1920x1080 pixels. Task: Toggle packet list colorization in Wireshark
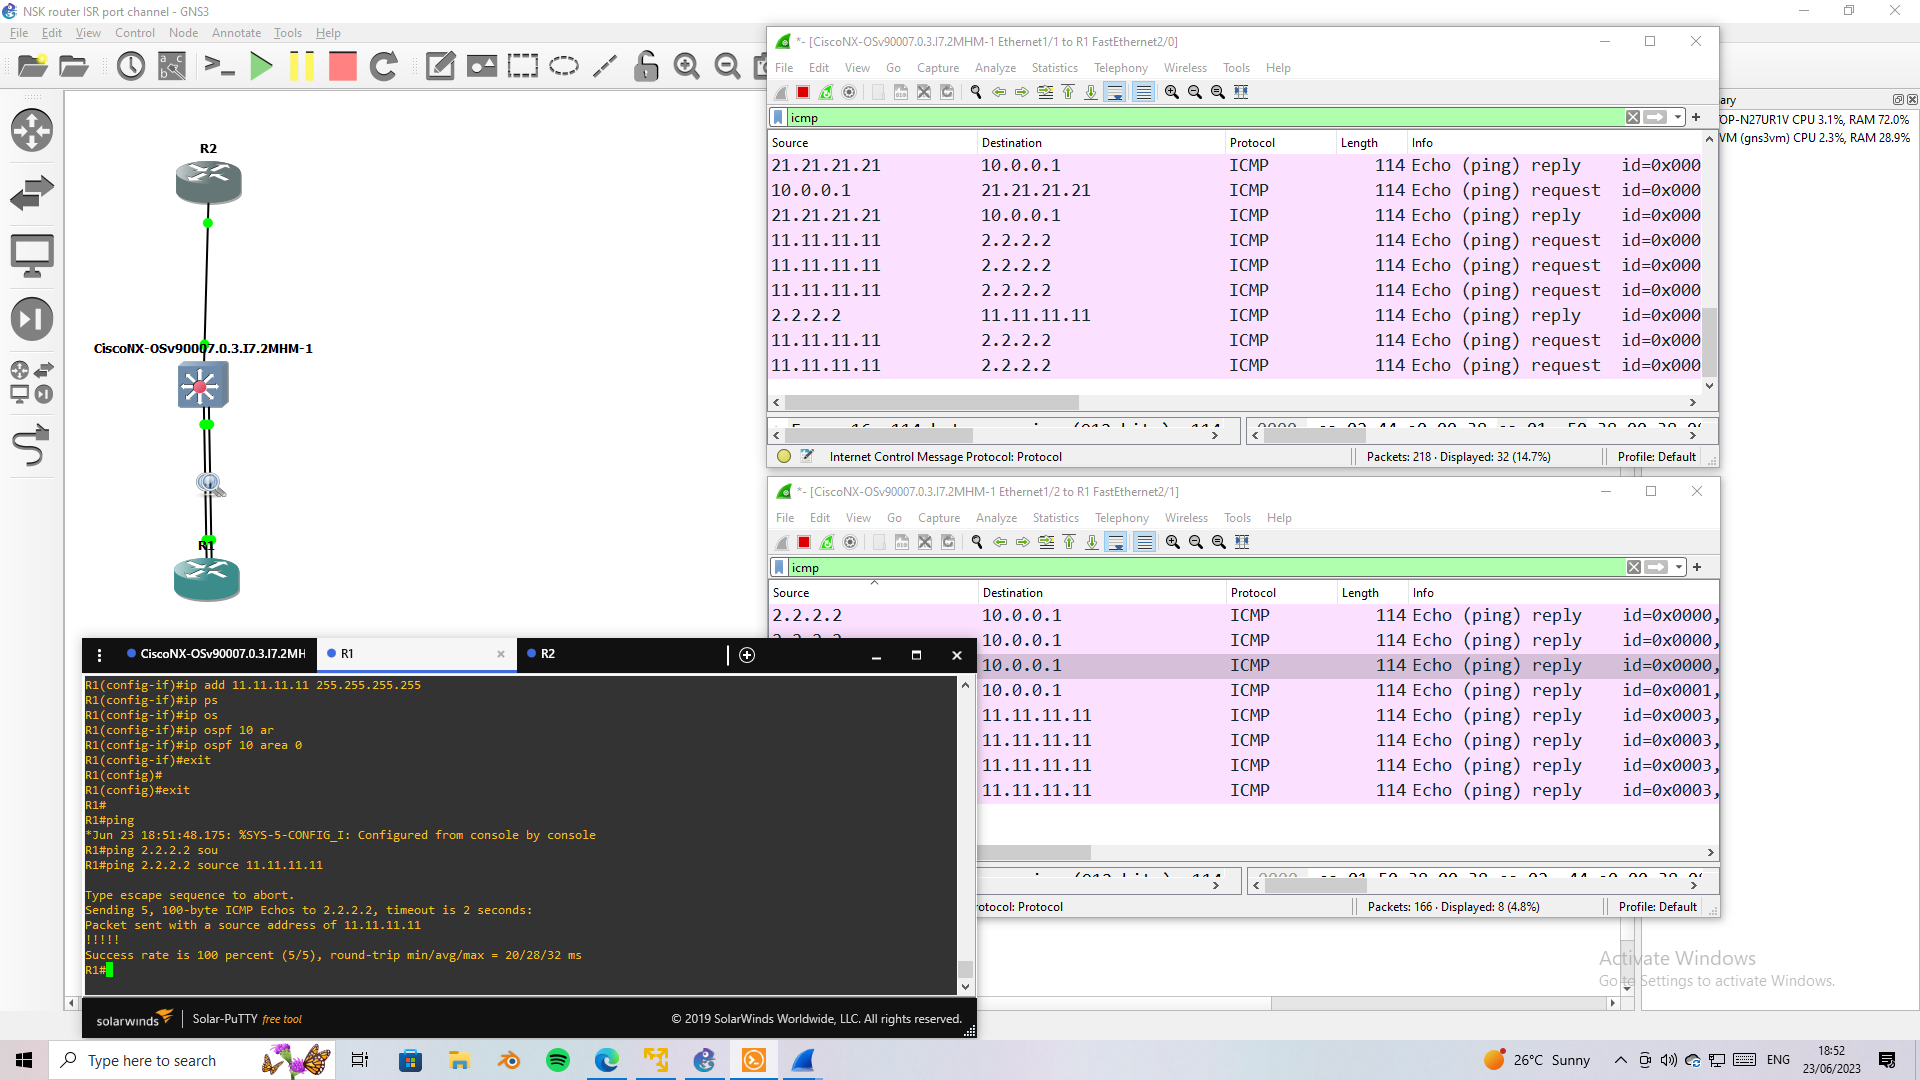tap(1144, 92)
